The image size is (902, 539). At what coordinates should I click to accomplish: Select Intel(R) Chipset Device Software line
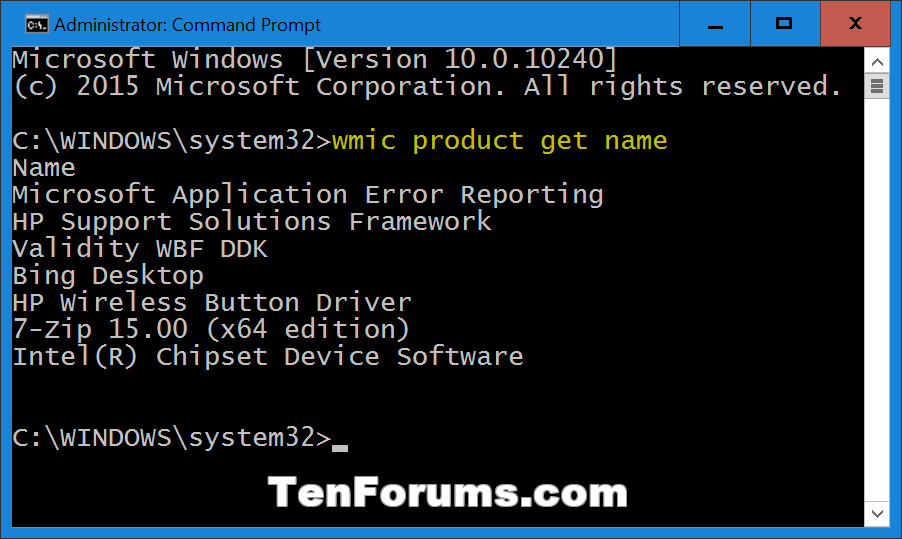(x=268, y=357)
